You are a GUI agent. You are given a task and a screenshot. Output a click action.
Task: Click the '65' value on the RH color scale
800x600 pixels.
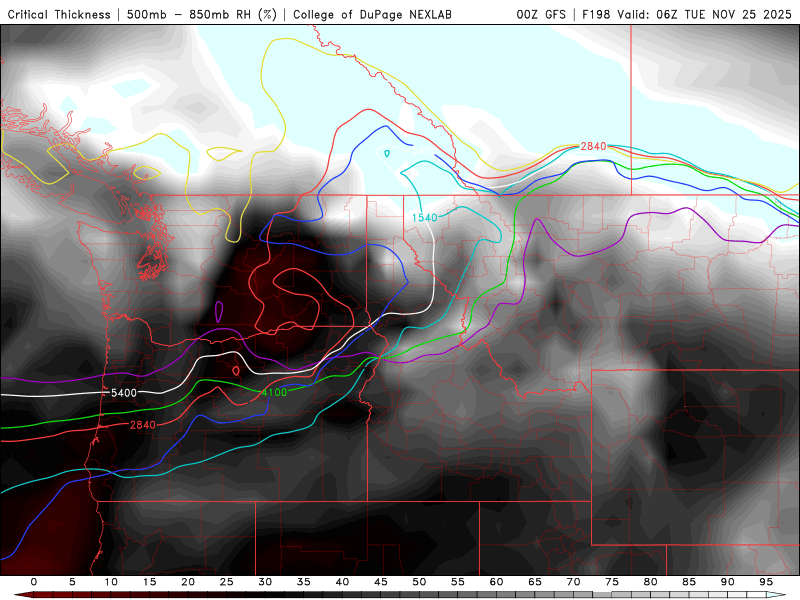[535, 582]
